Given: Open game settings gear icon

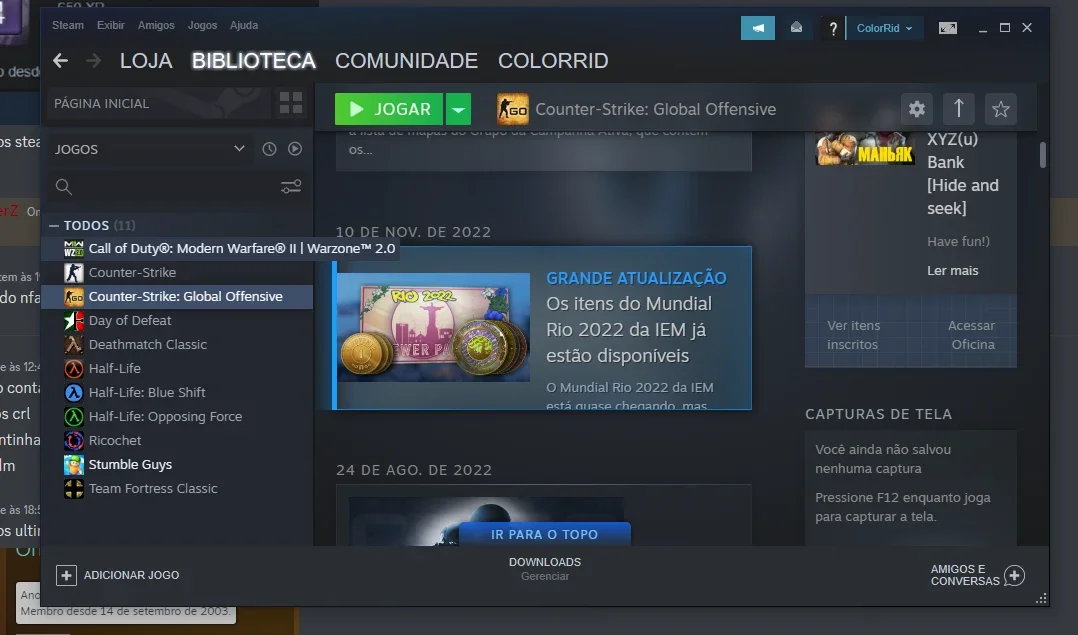Looking at the screenshot, I should coord(916,109).
